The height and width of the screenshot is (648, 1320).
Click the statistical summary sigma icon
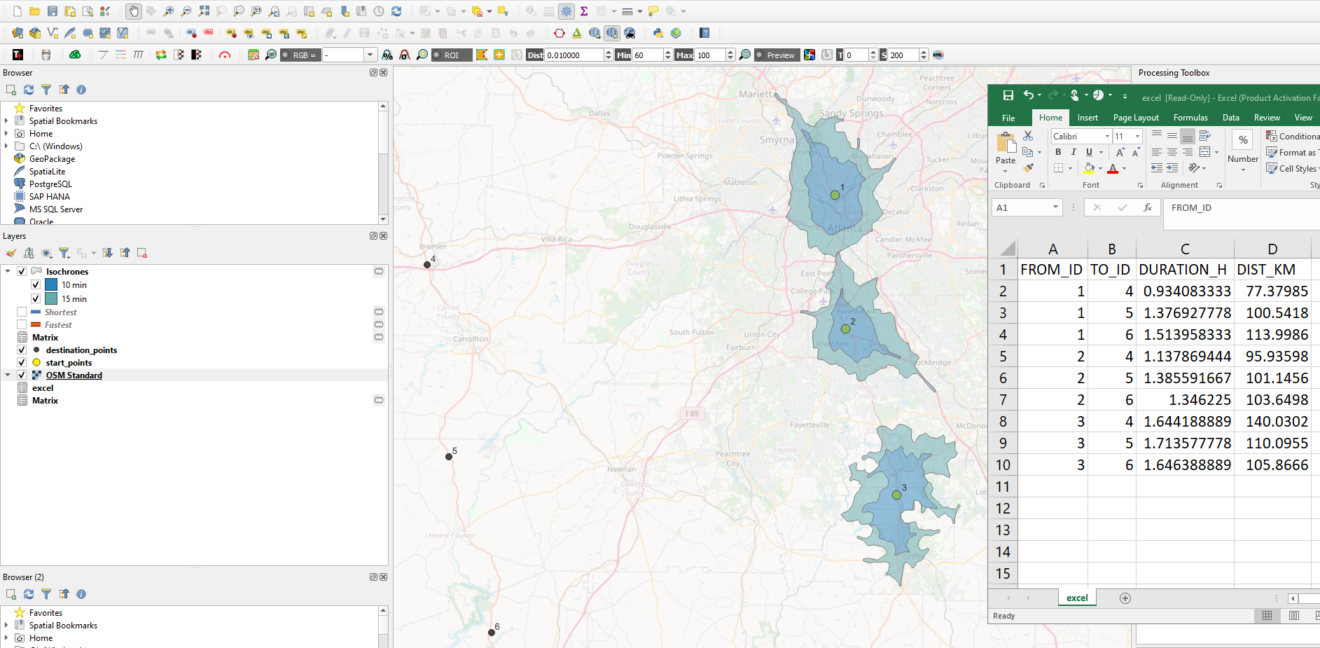(584, 11)
